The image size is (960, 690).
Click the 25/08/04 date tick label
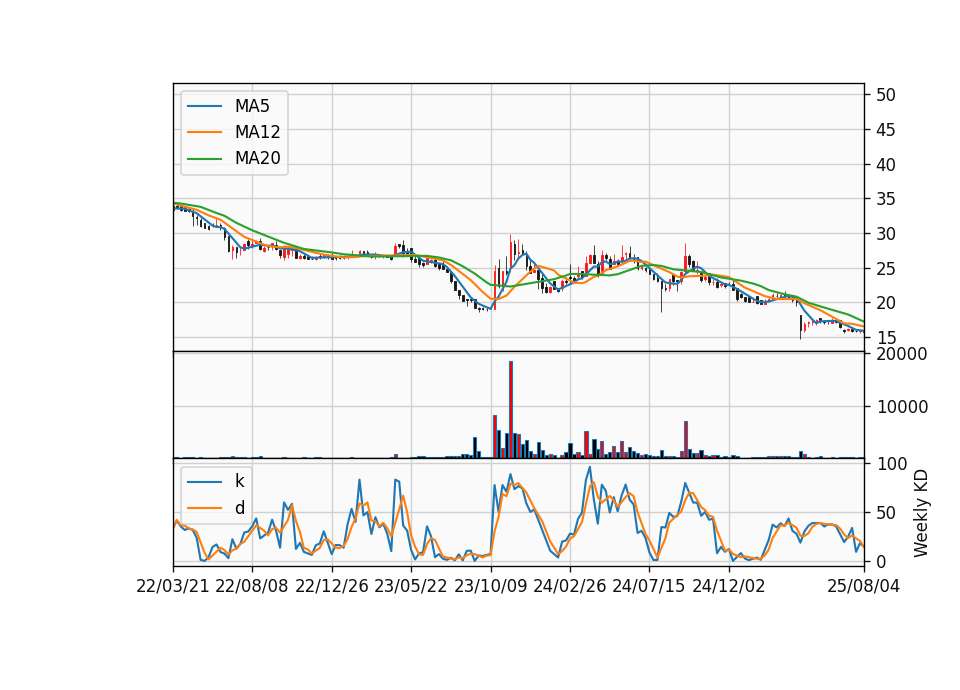[863, 586]
